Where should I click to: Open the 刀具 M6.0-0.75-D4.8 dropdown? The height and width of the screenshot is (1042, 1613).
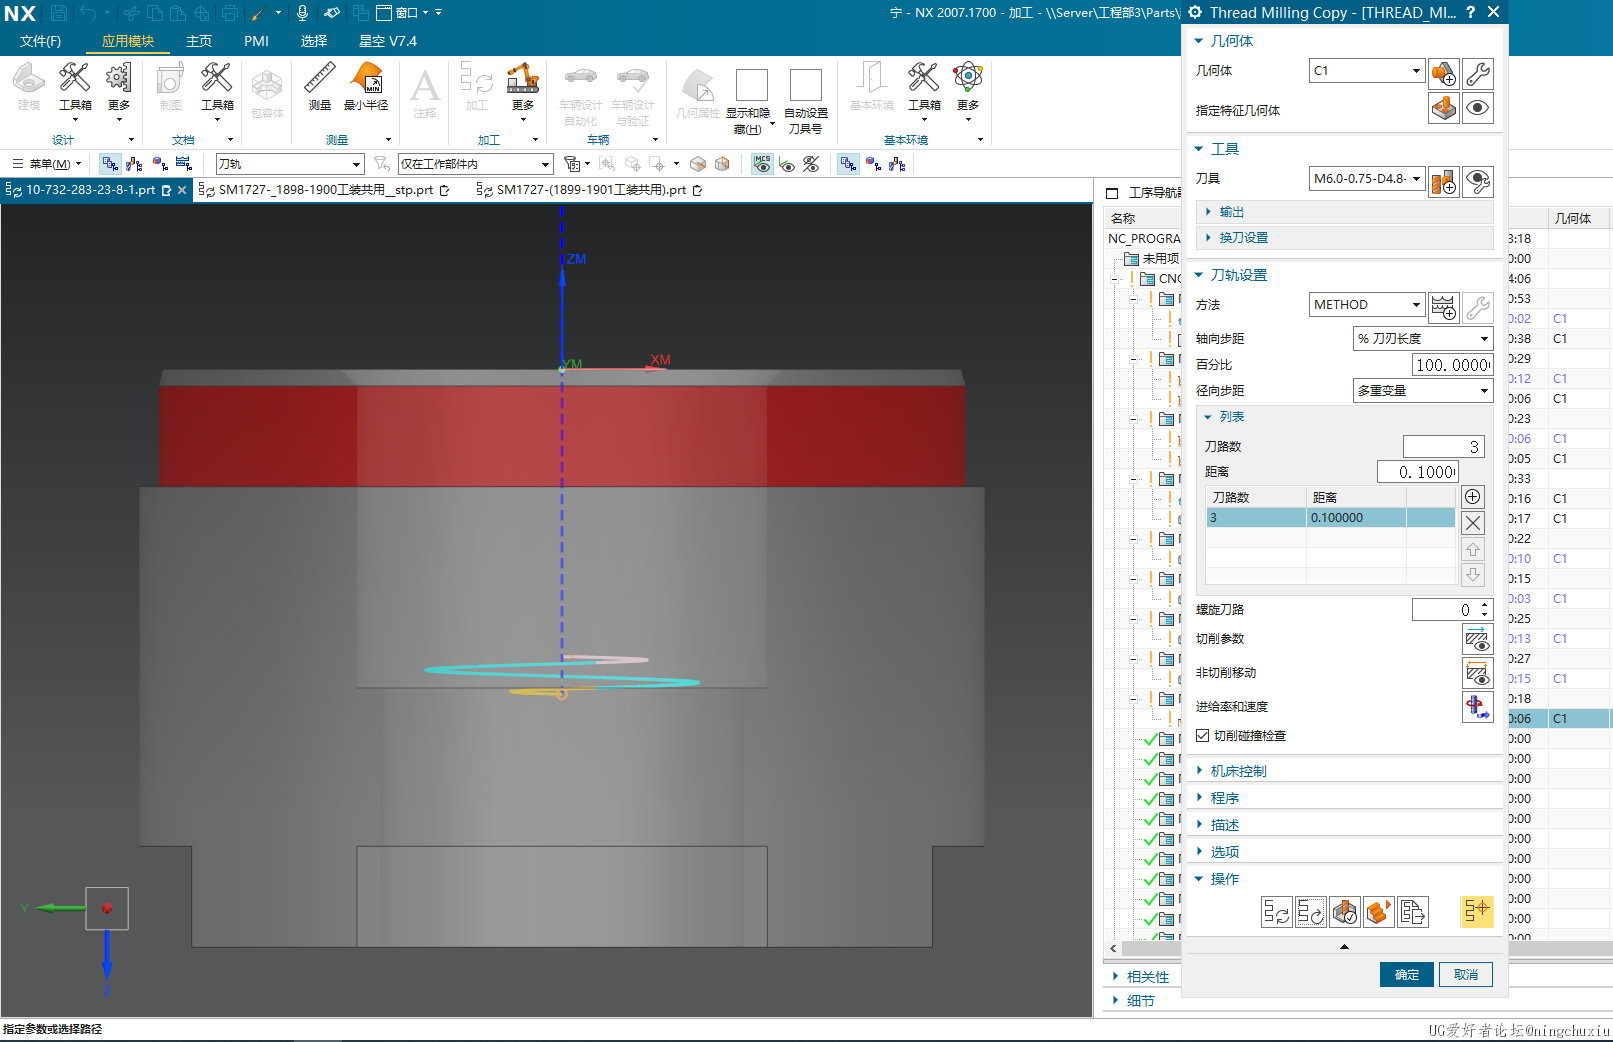point(1366,179)
